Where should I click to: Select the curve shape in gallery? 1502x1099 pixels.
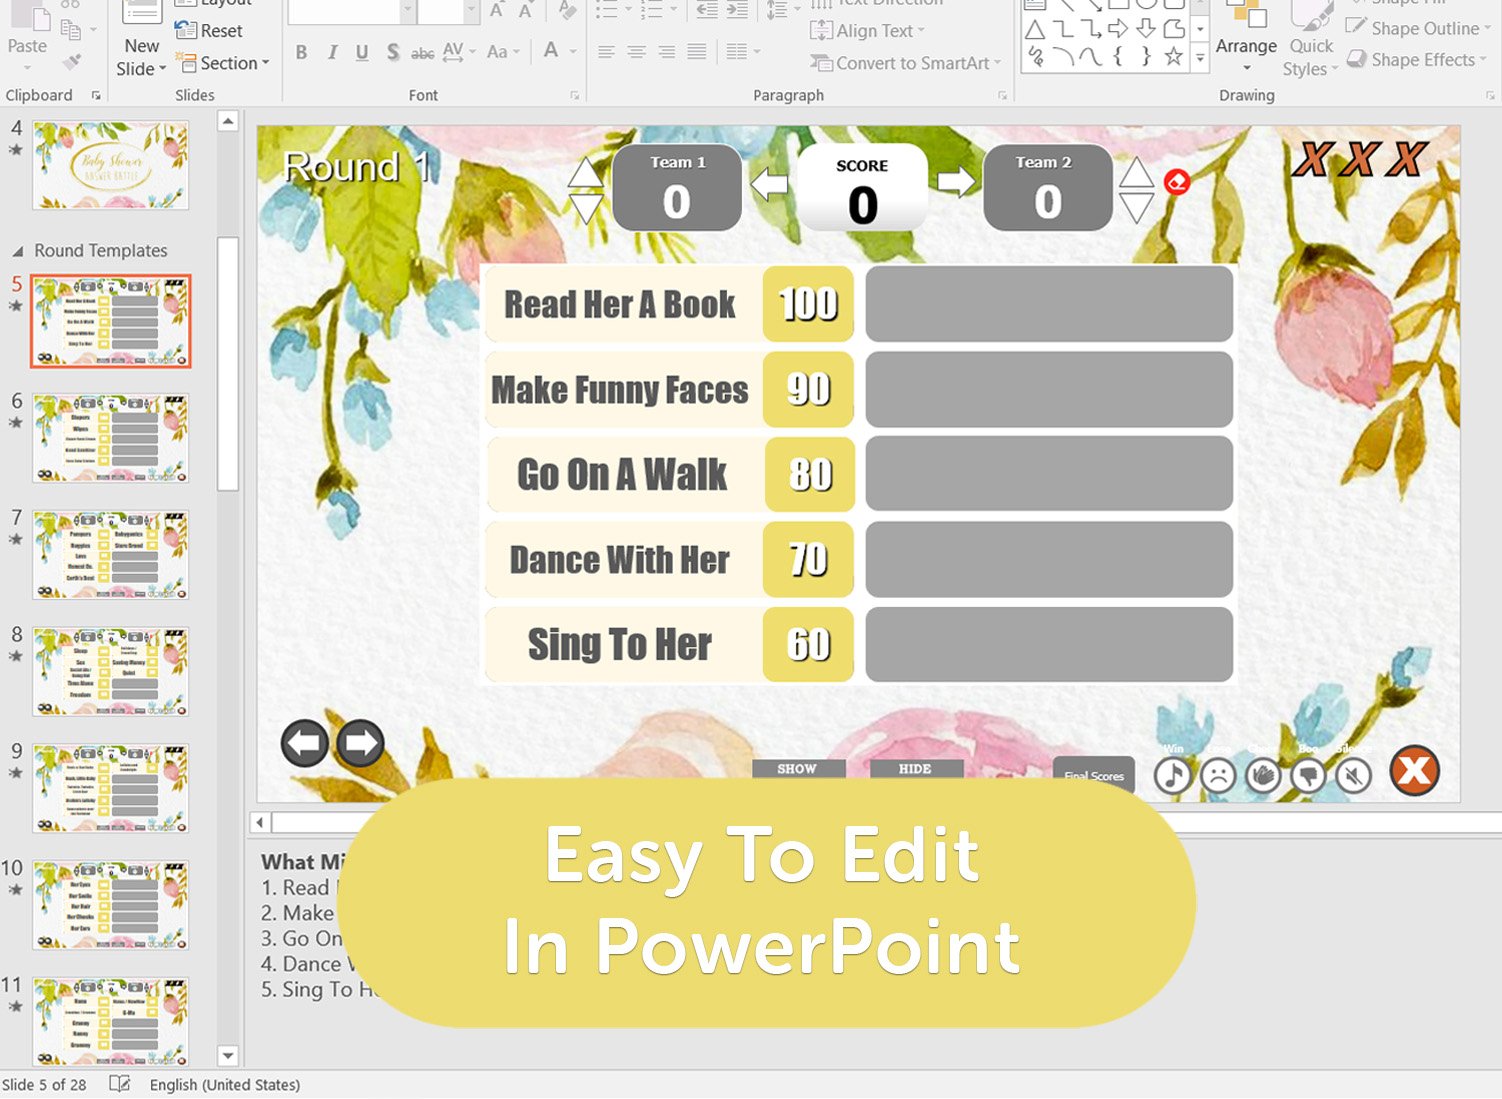(x=1091, y=57)
